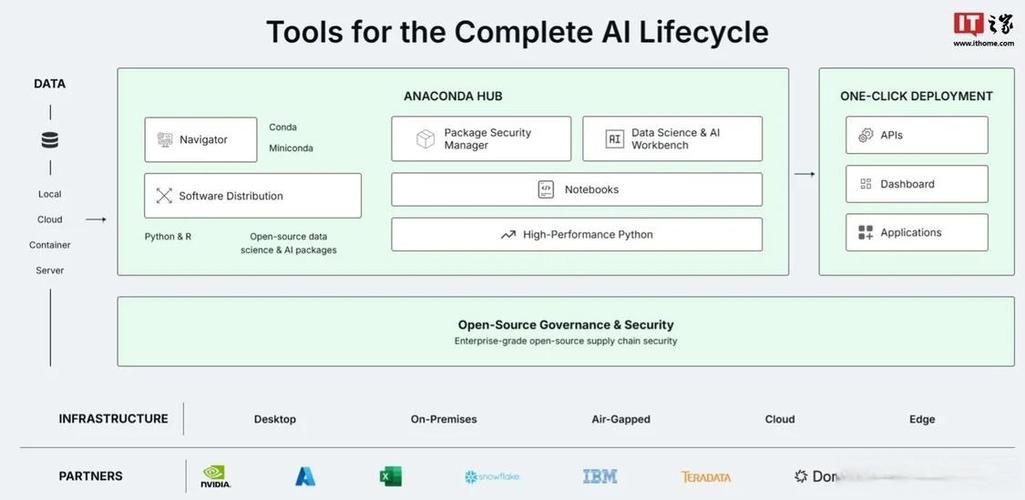The image size is (1025, 500).
Task: Click the Cloud data source label
Action: click(x=50, y=220)
